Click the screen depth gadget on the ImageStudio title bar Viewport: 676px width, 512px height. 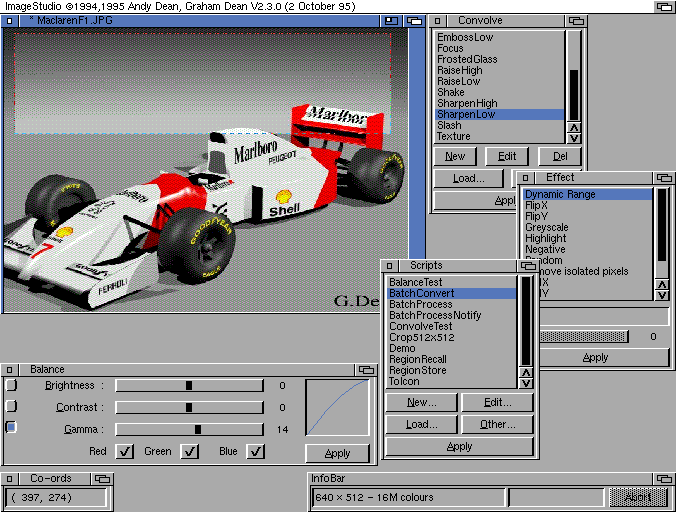[664, 6]
